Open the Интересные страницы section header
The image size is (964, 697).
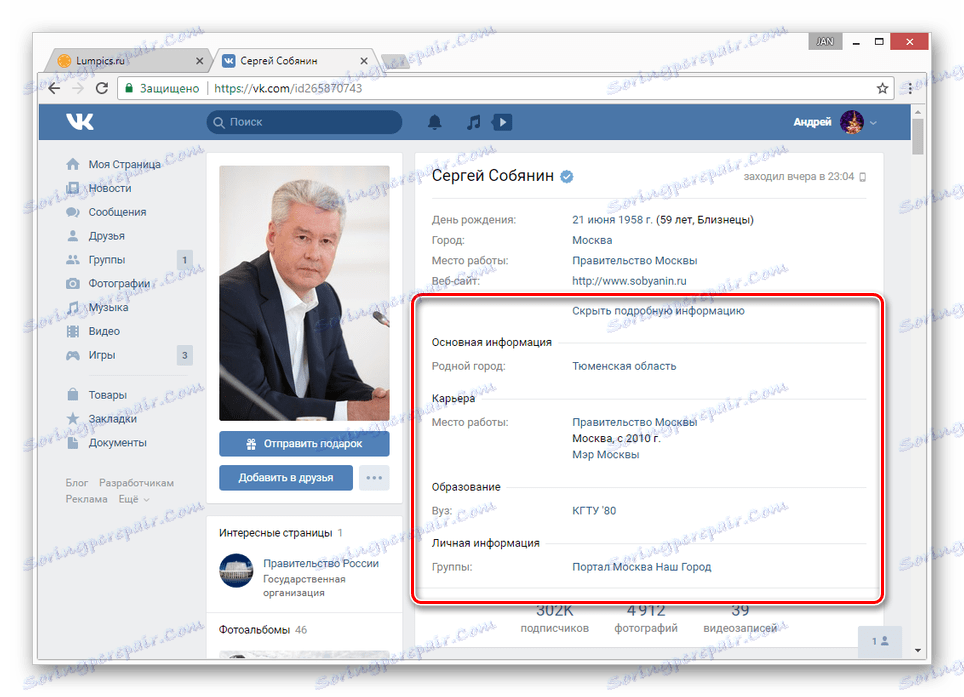point(280,533)
